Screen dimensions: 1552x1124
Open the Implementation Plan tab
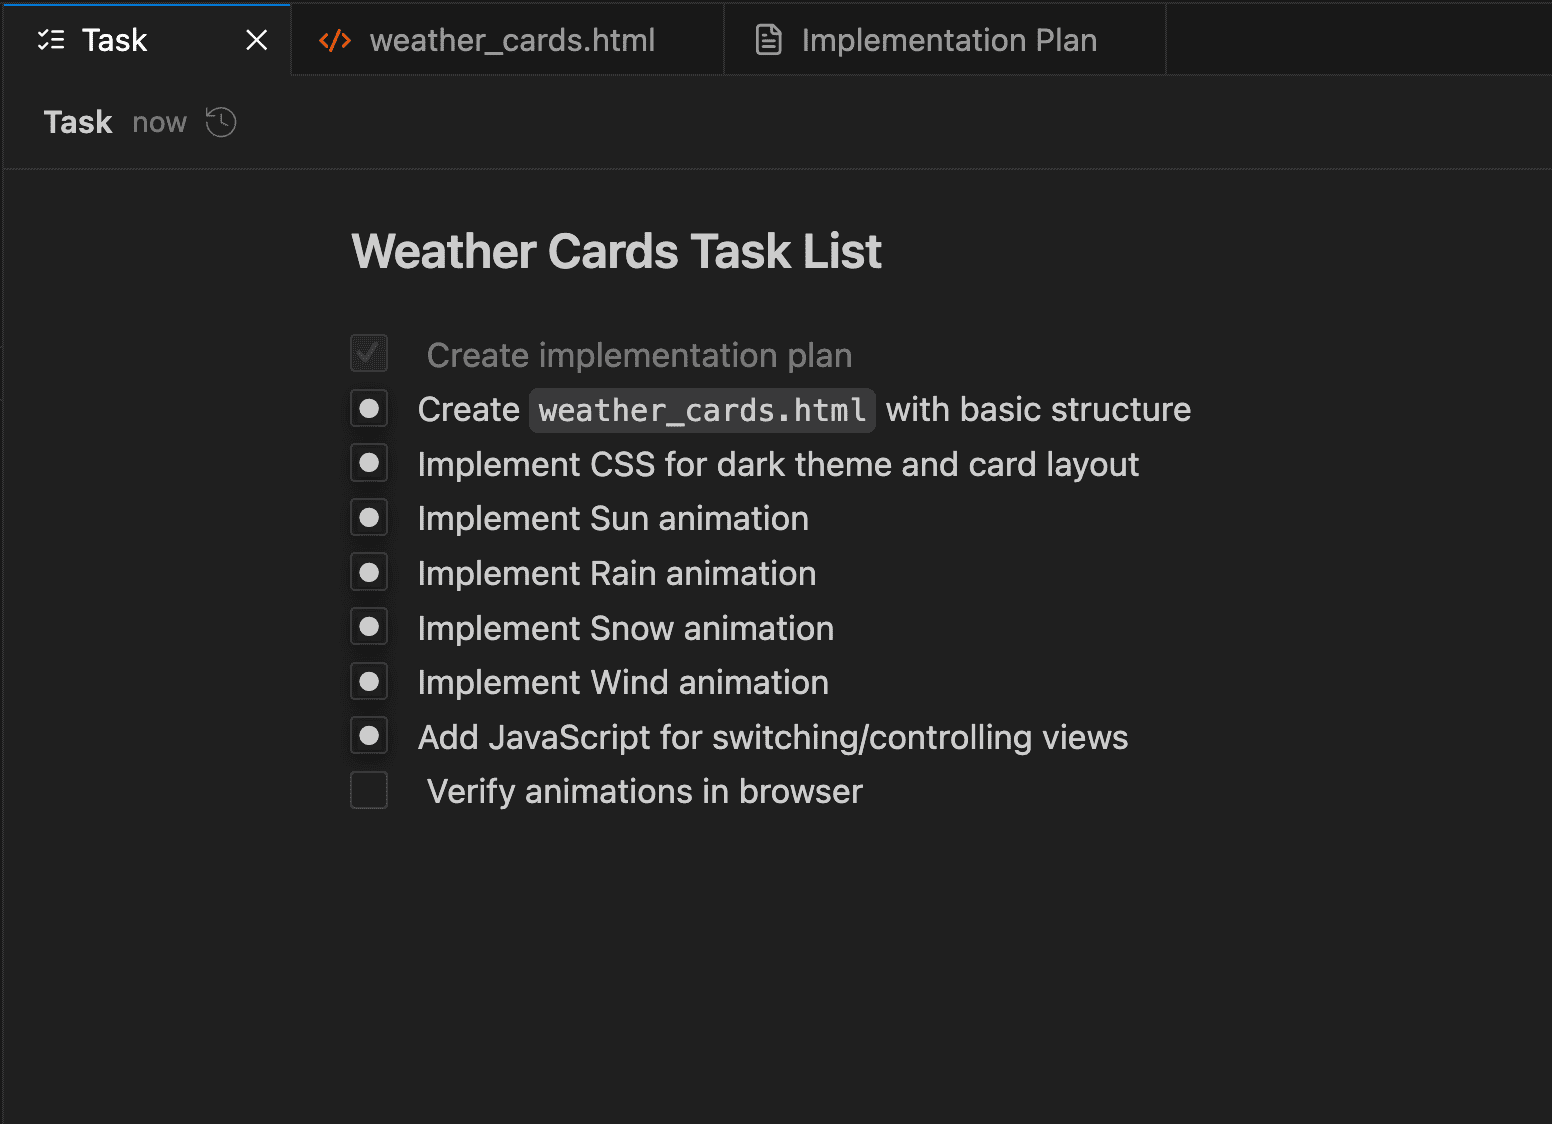(947, 40)
